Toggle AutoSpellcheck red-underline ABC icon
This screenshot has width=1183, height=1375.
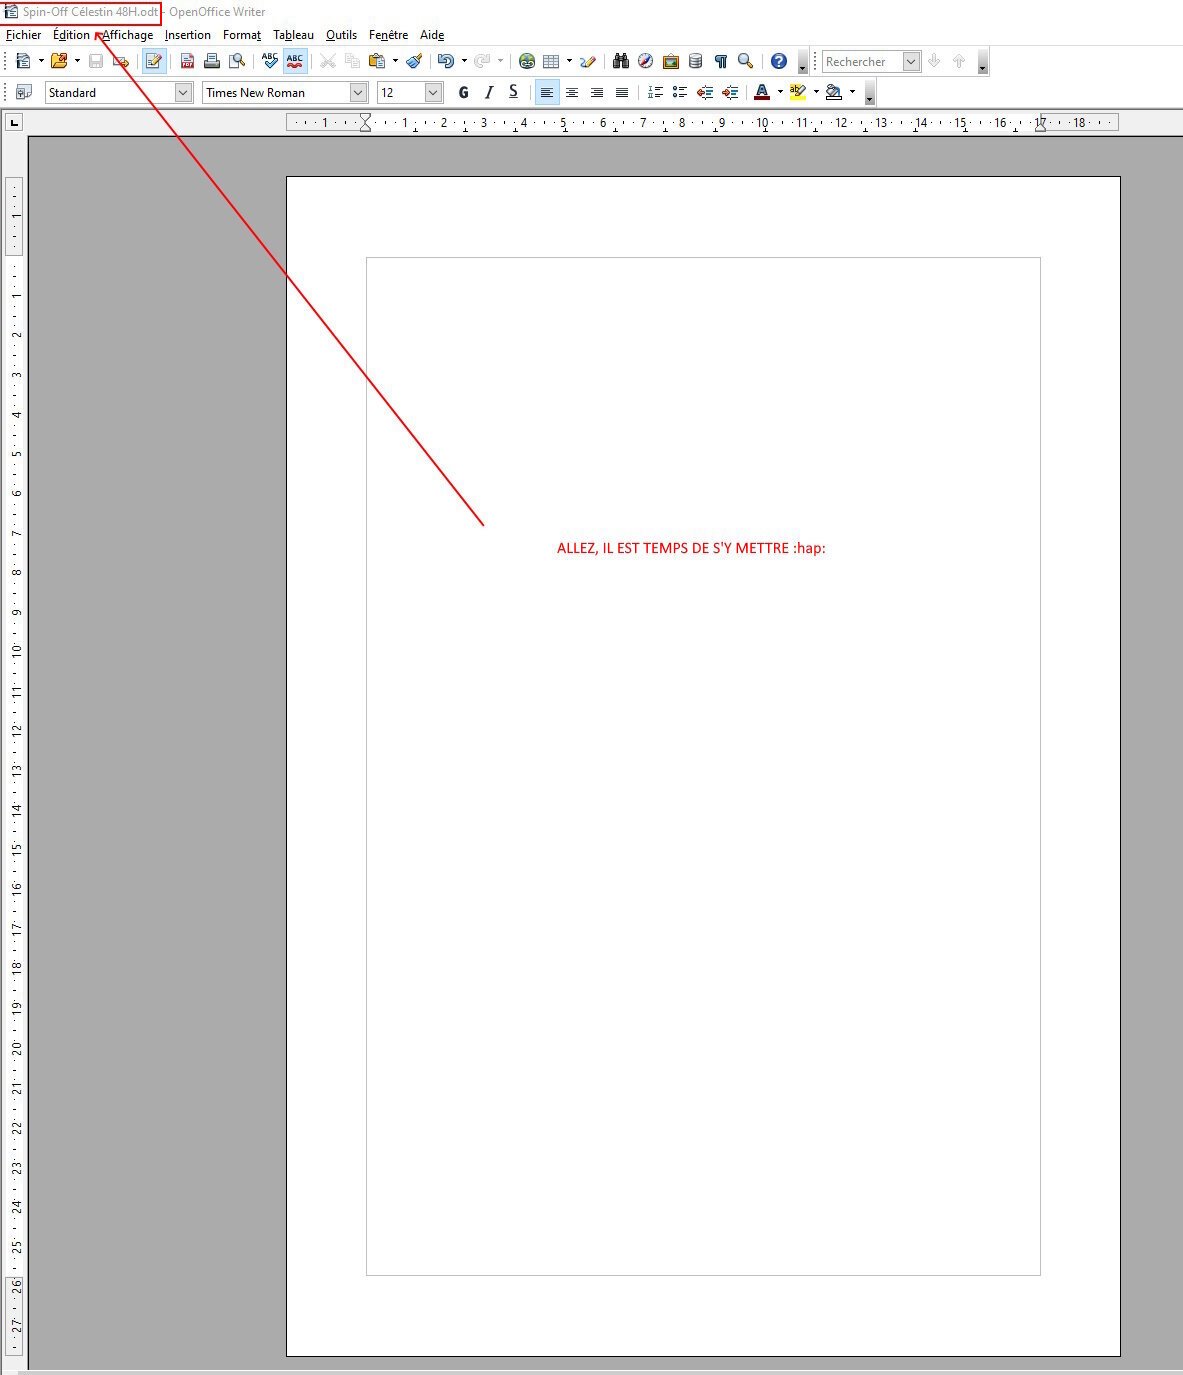(295, 61)
